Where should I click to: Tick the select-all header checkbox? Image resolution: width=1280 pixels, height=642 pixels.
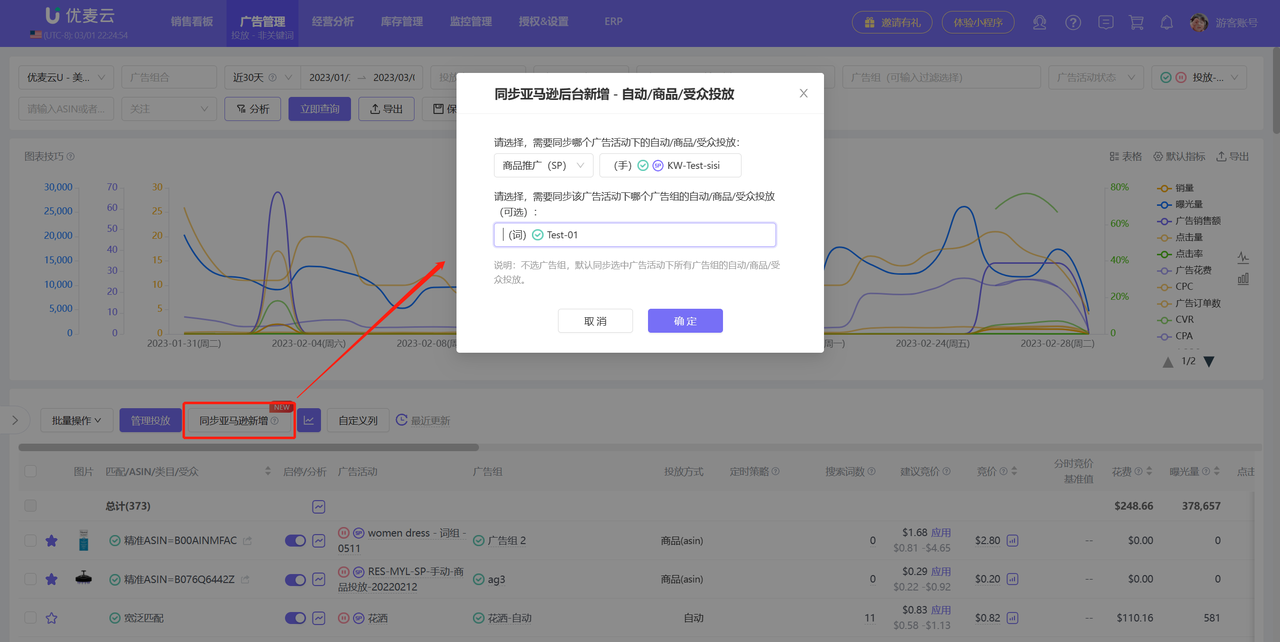[x=30, y=472]
